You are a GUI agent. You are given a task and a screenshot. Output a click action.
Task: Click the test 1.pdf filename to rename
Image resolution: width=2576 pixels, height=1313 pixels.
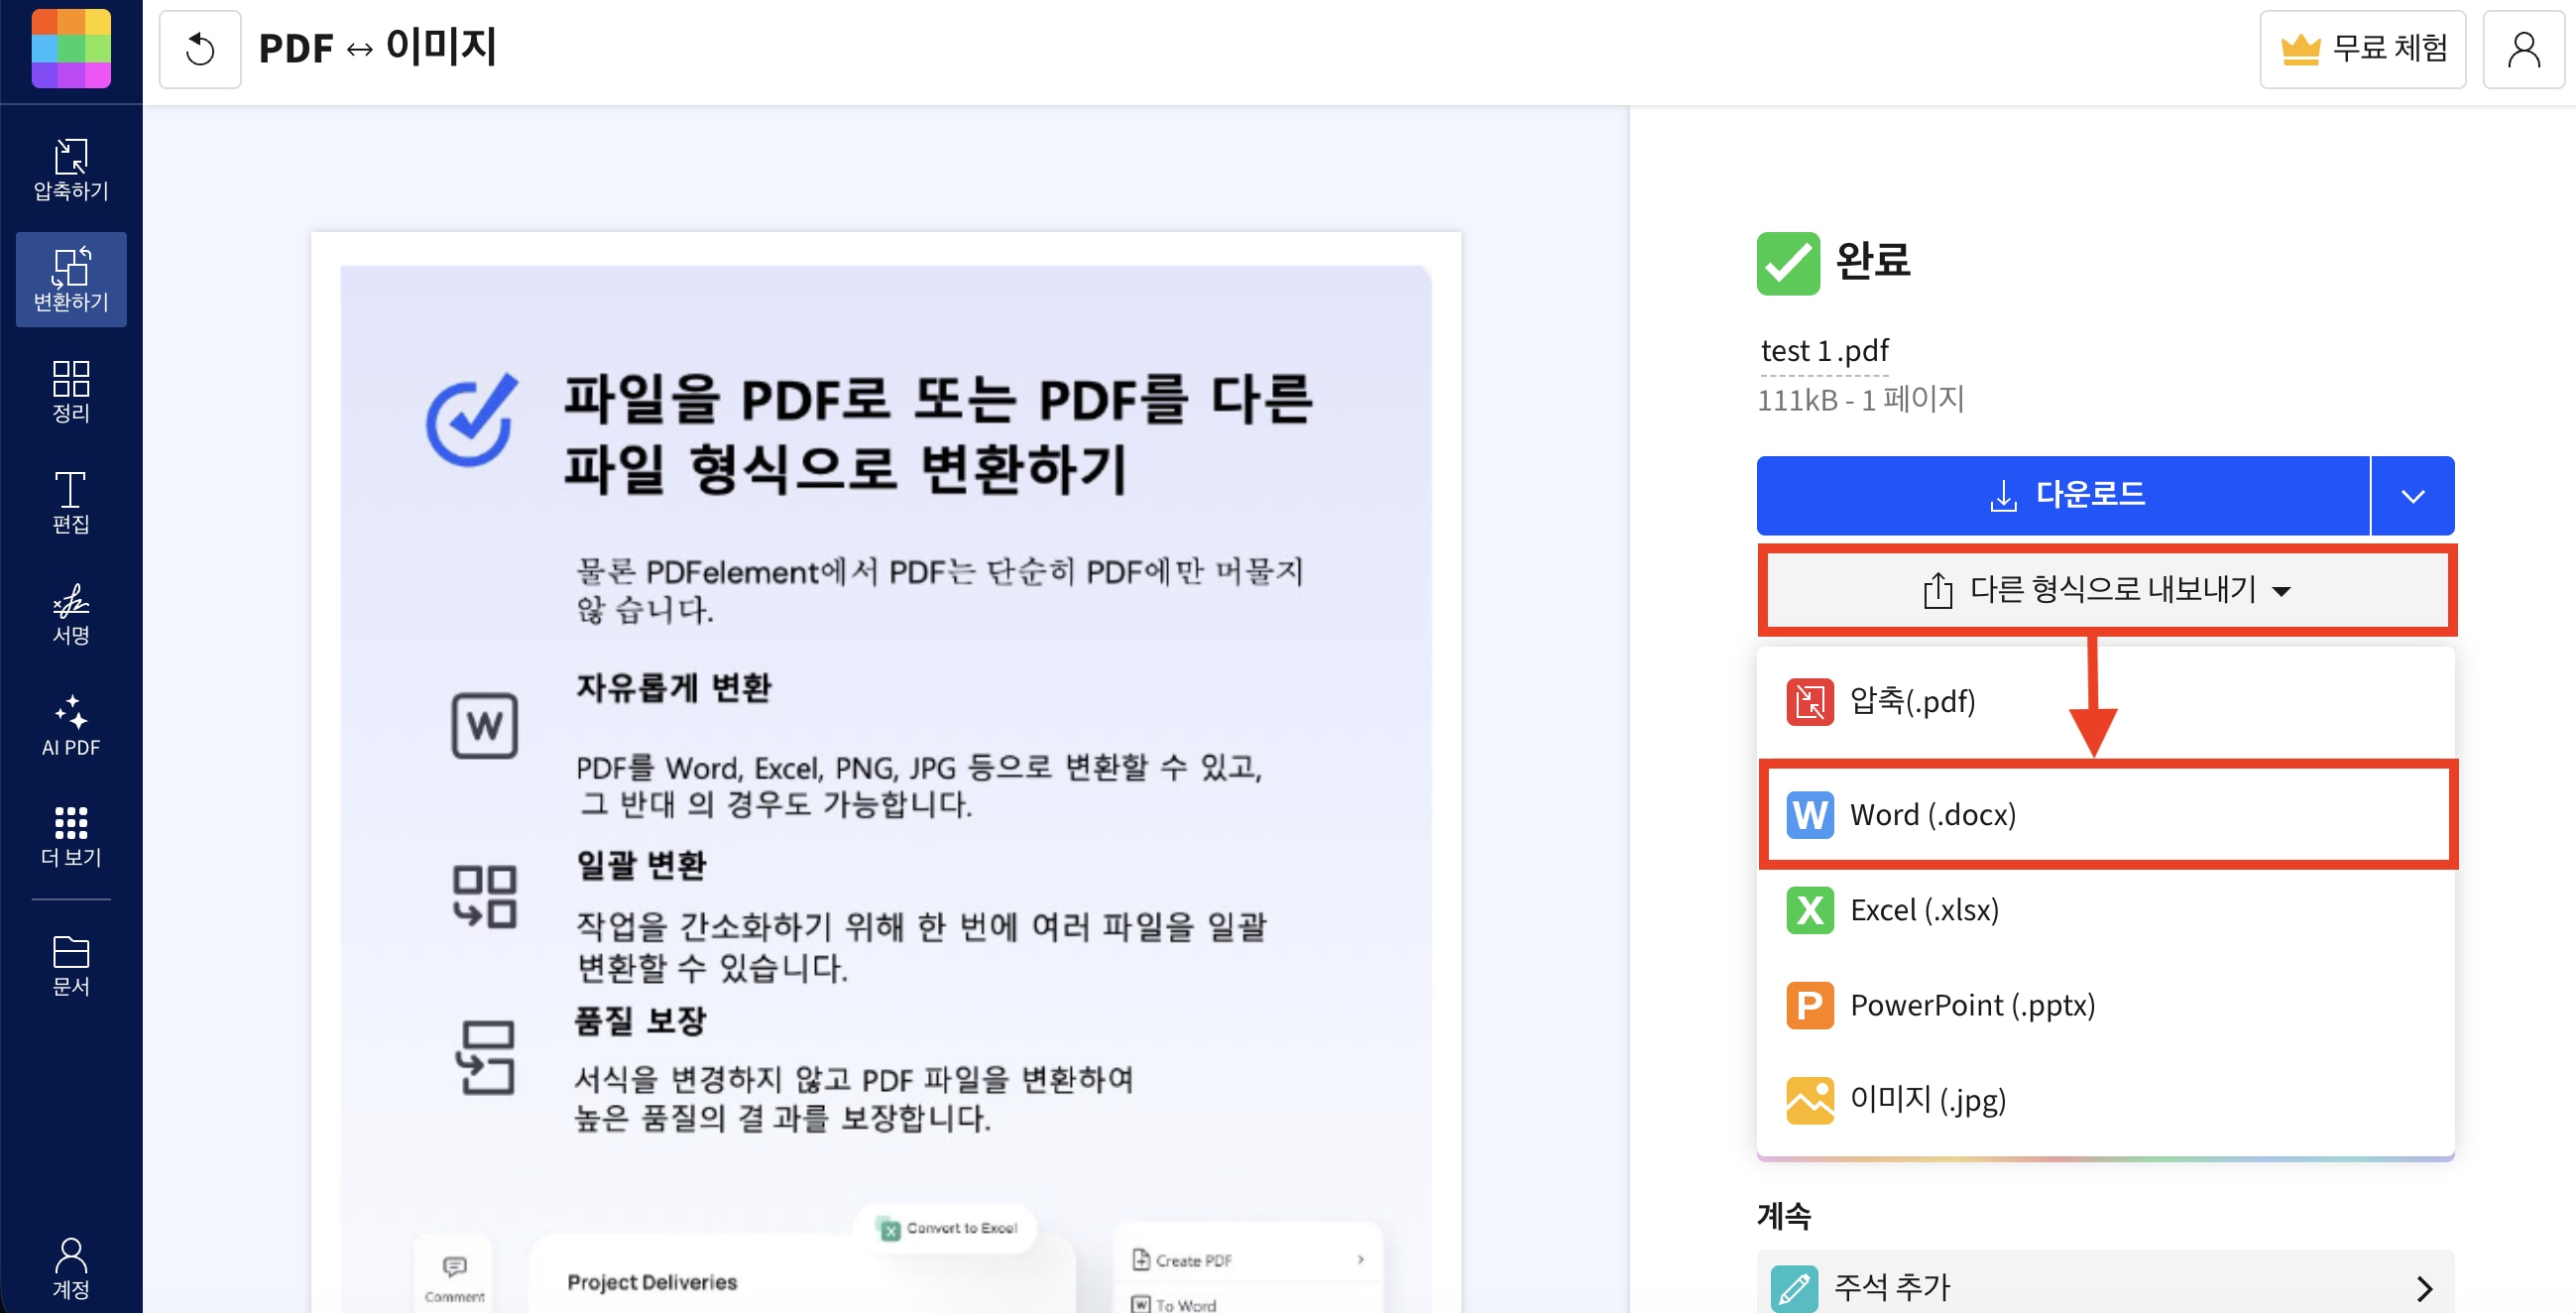point(1824,351)
